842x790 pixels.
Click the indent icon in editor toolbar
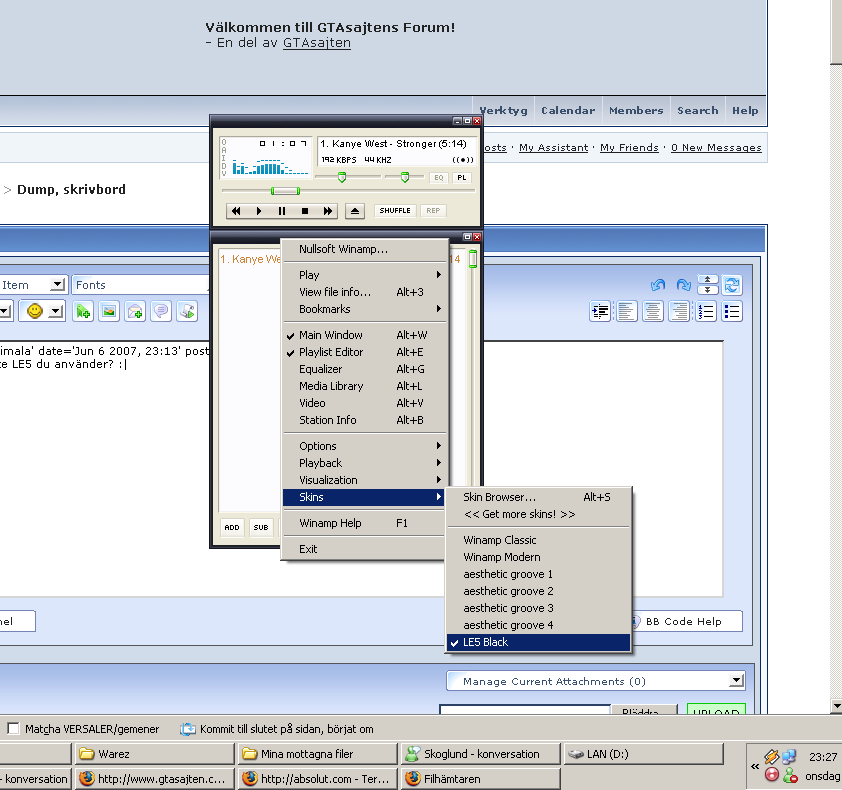click(600, 311)
